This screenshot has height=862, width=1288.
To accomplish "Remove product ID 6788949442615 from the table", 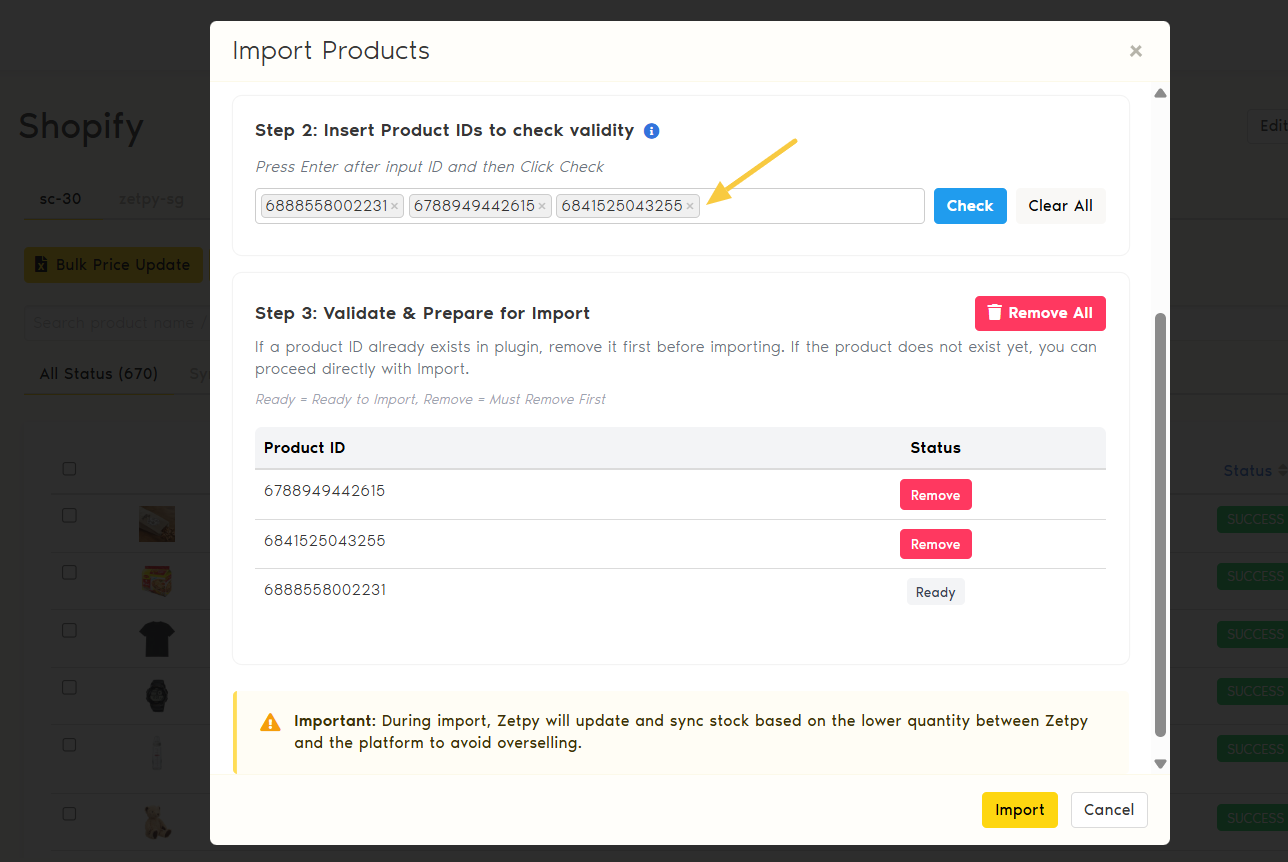I will pyautogui.click(x=935, y=495).
